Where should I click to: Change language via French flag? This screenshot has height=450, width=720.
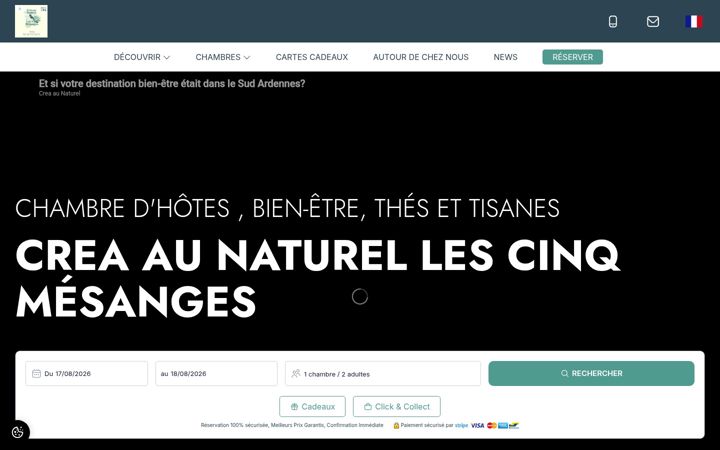pos(694,22)
